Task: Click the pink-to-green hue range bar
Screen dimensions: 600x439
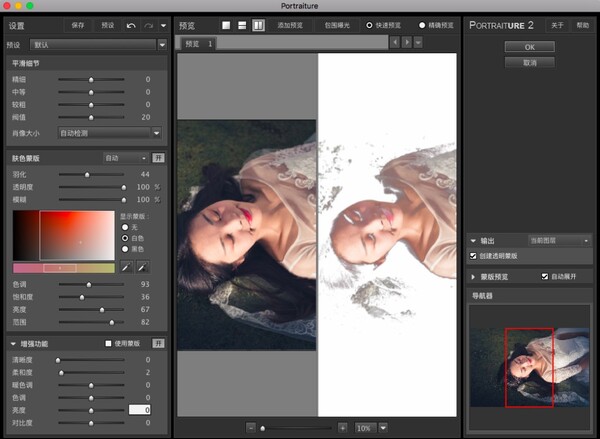Action: click(x=64, y=268)
